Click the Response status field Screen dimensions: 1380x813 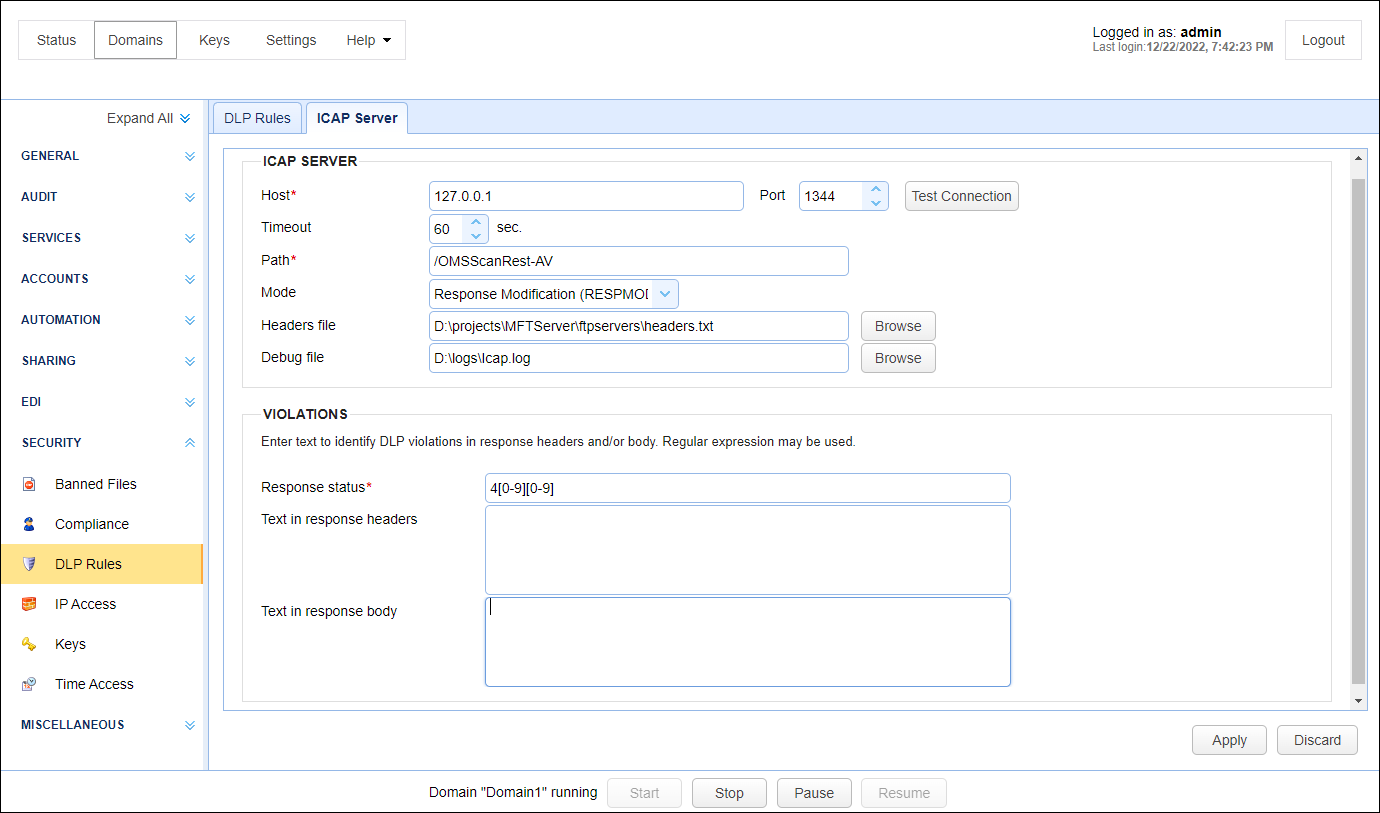[x=747, y=488]
